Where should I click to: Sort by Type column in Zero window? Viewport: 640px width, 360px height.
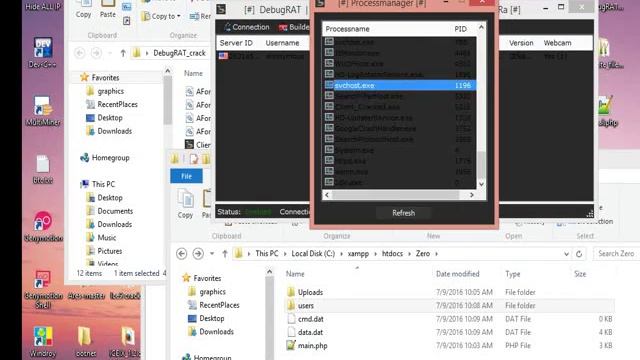pyautogui.click(x=513, y=274)
